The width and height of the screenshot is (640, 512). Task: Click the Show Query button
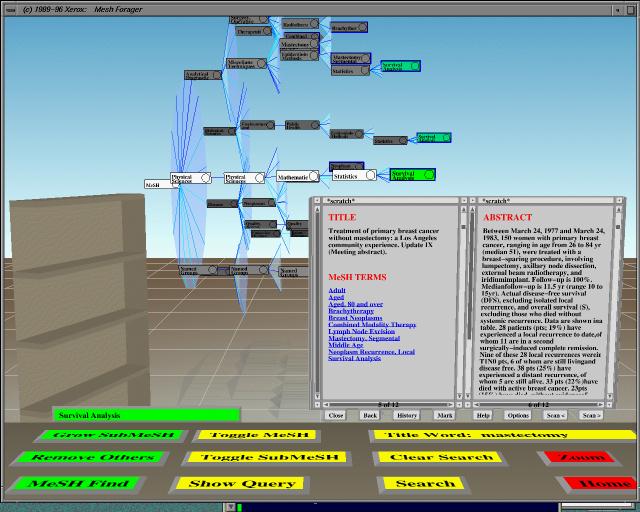point(241,484)
